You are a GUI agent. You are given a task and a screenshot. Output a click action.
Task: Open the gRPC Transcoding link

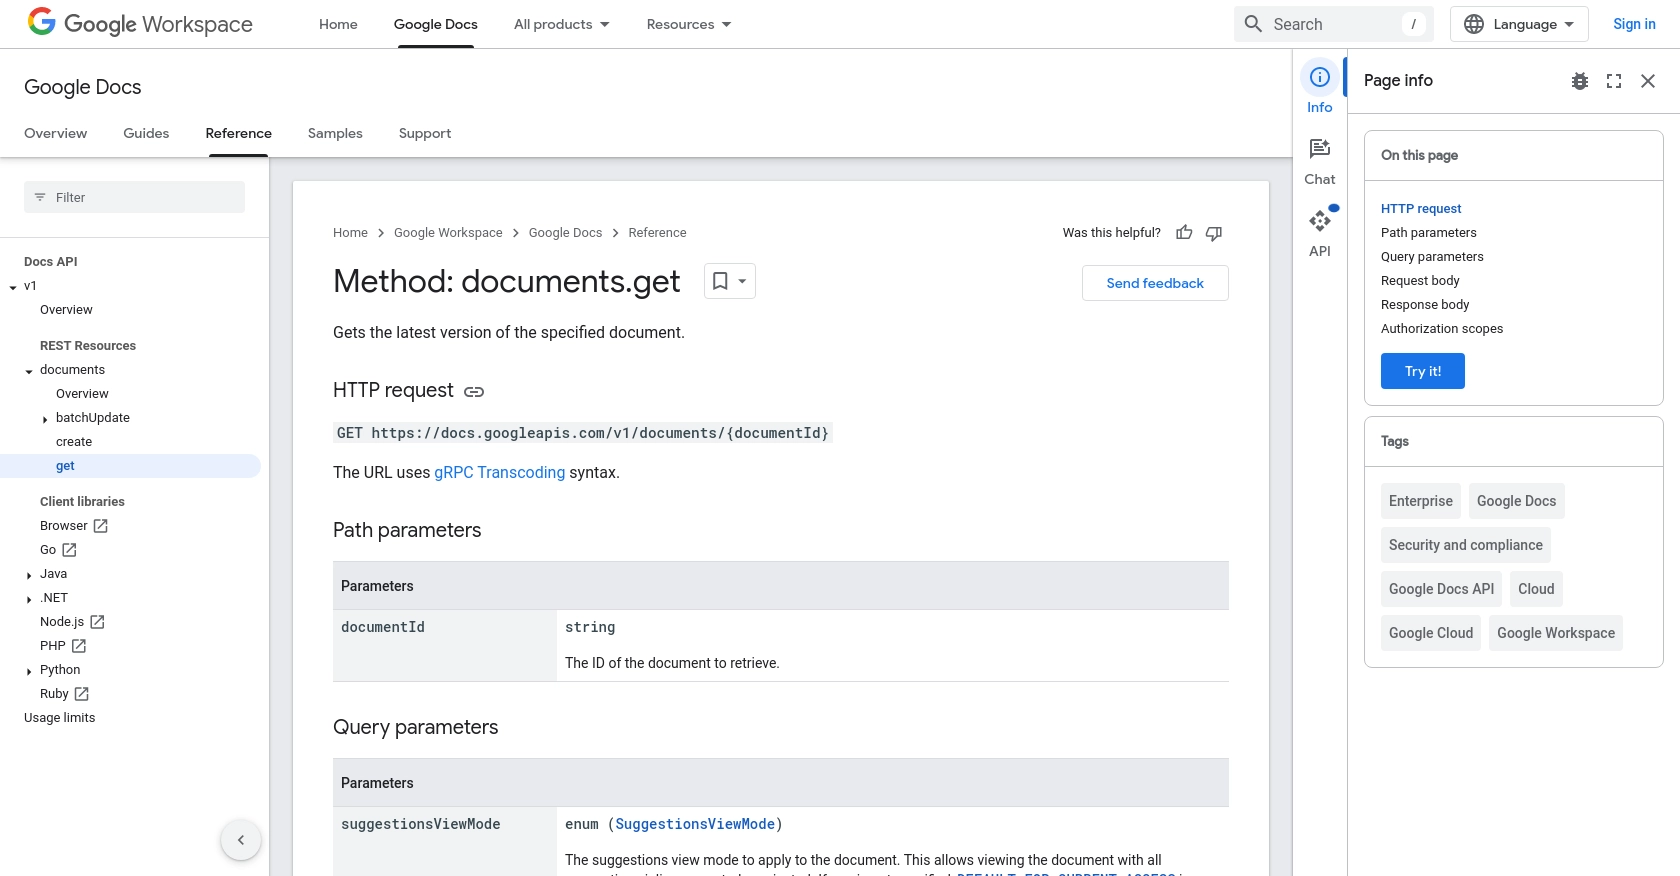tap(500, 472)
